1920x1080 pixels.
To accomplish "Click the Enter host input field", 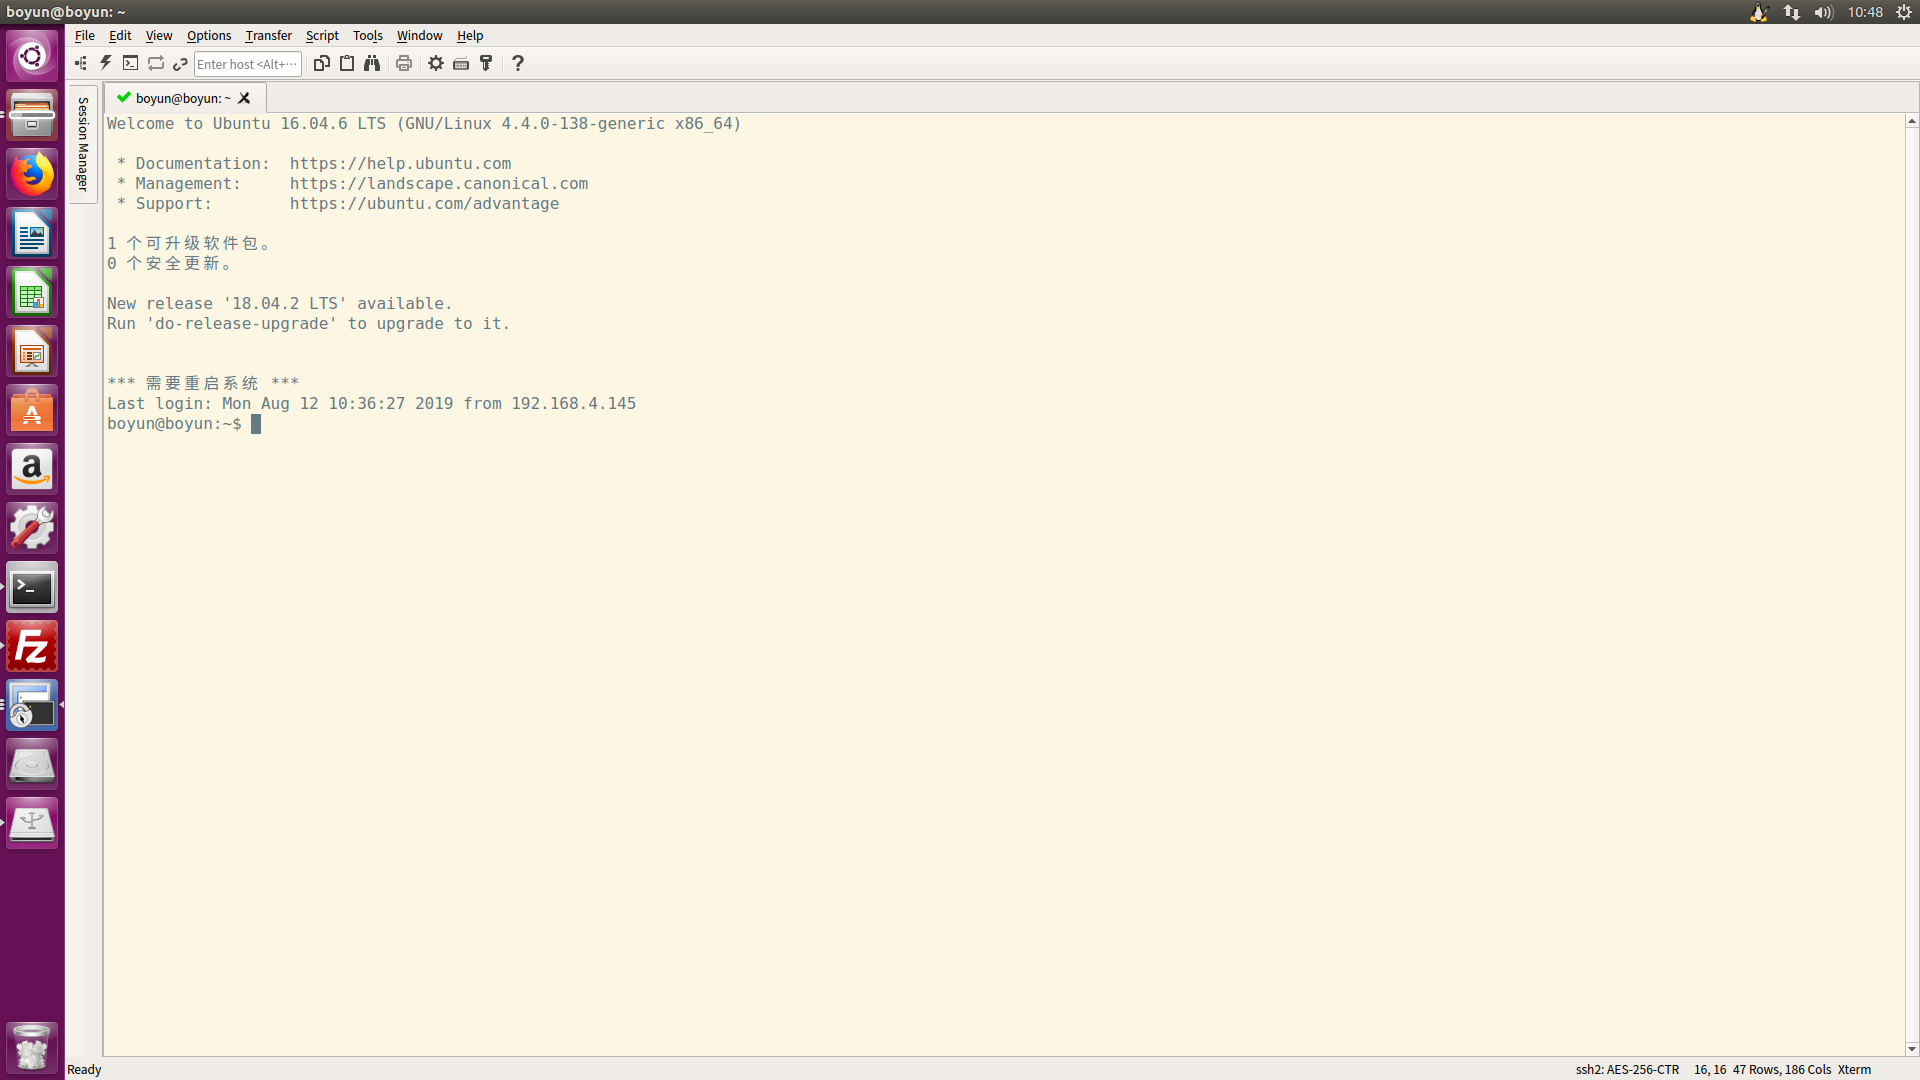I will tap(247, 64).
